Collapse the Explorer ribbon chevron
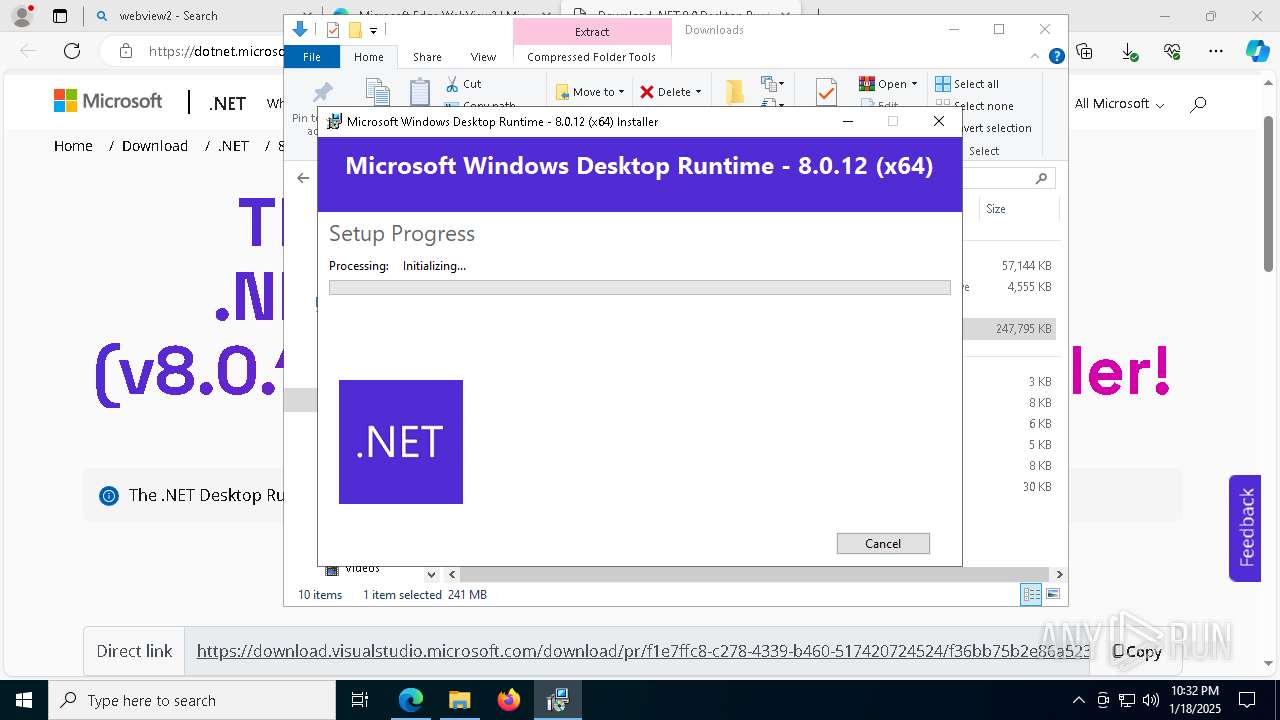The height and width of the screenshot is (720, 1280). (1036, 57)
